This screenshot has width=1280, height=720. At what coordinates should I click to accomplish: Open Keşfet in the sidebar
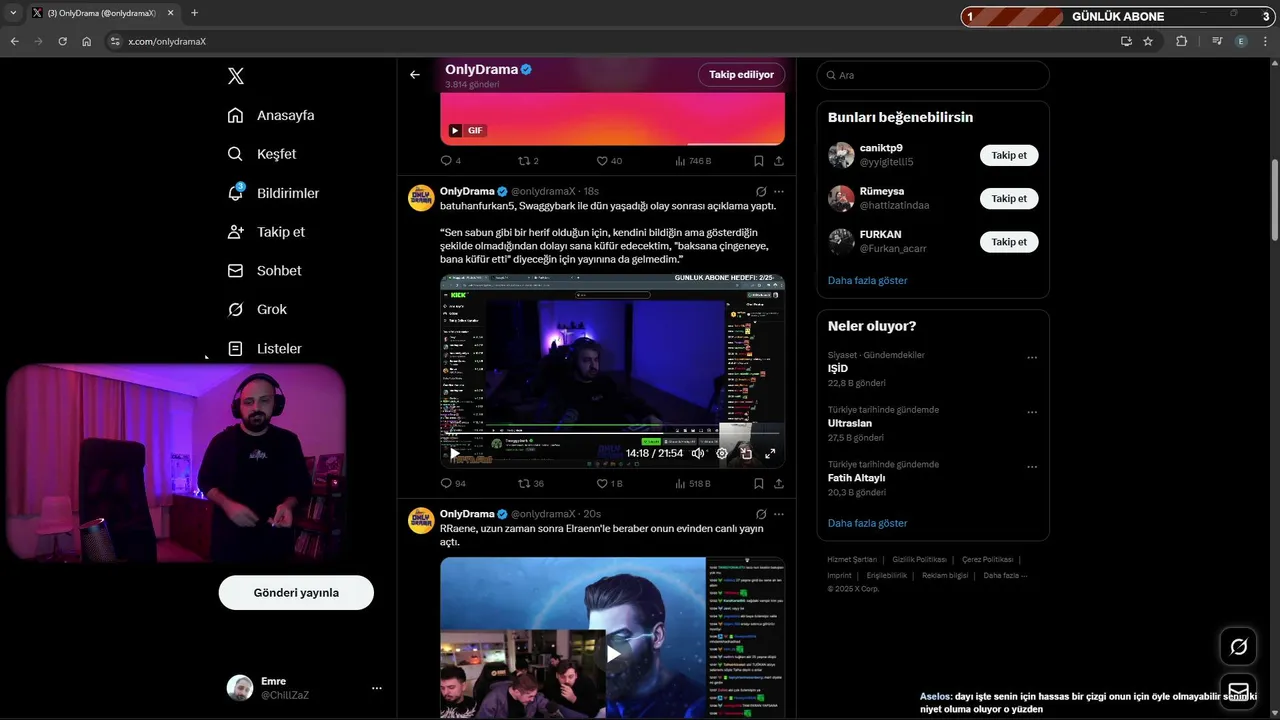pyautogui.click(x=262, y=154)
